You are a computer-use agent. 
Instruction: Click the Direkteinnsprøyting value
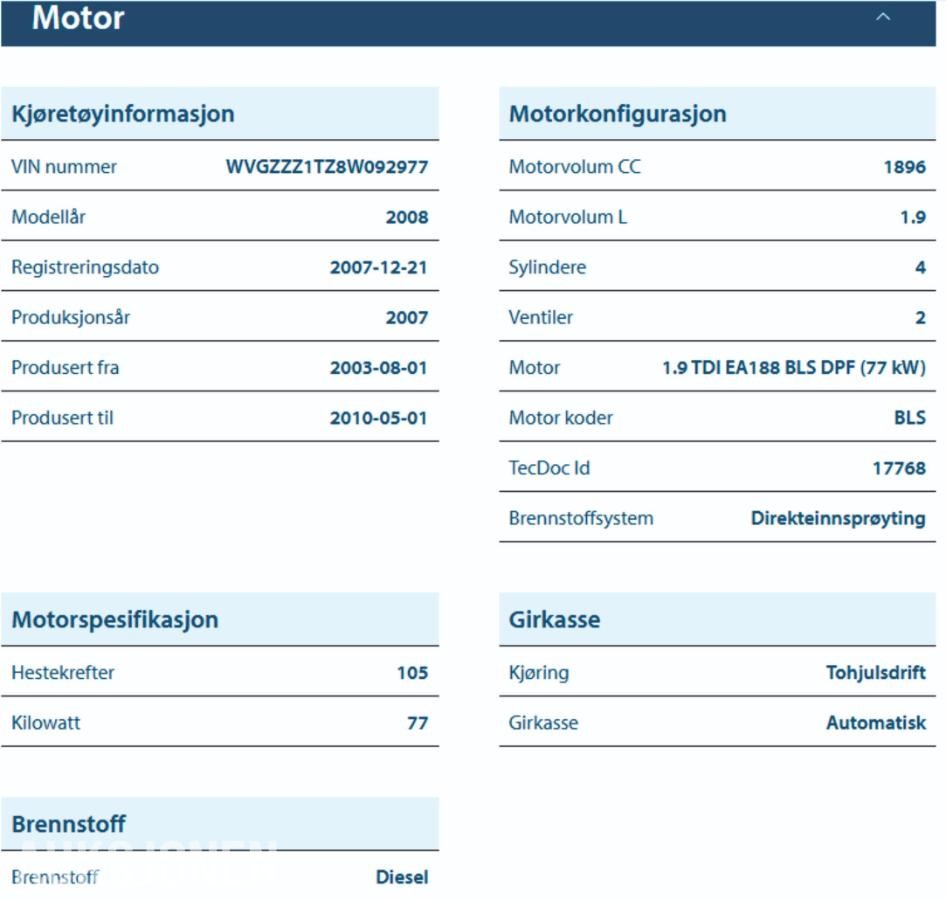click(838, 518)
